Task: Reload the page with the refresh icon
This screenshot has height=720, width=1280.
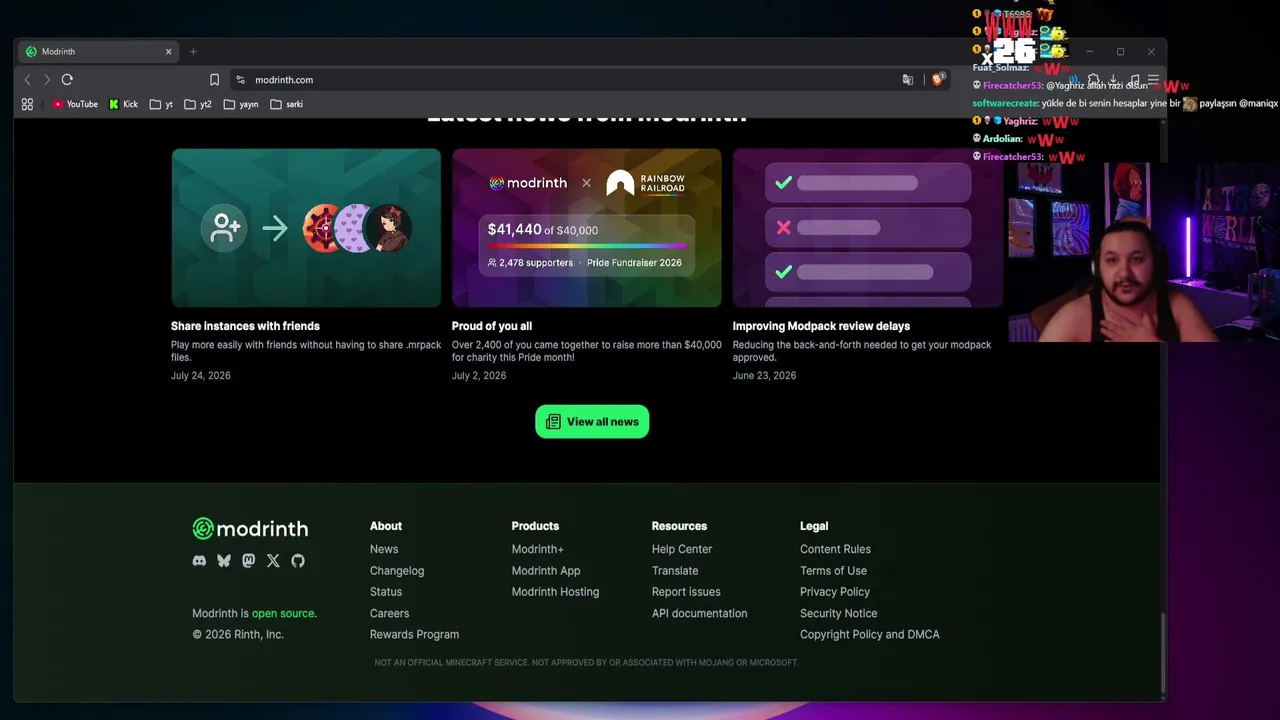Action: (67, 80)
